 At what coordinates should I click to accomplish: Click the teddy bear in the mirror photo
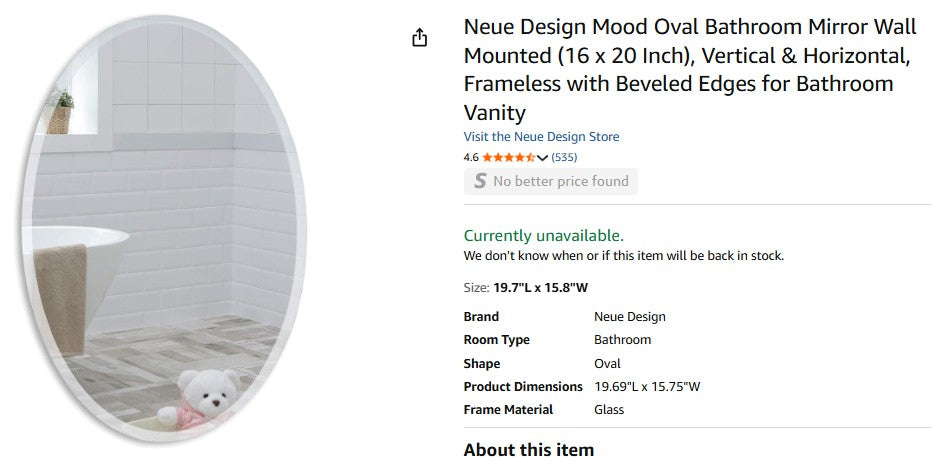(208, 398)
